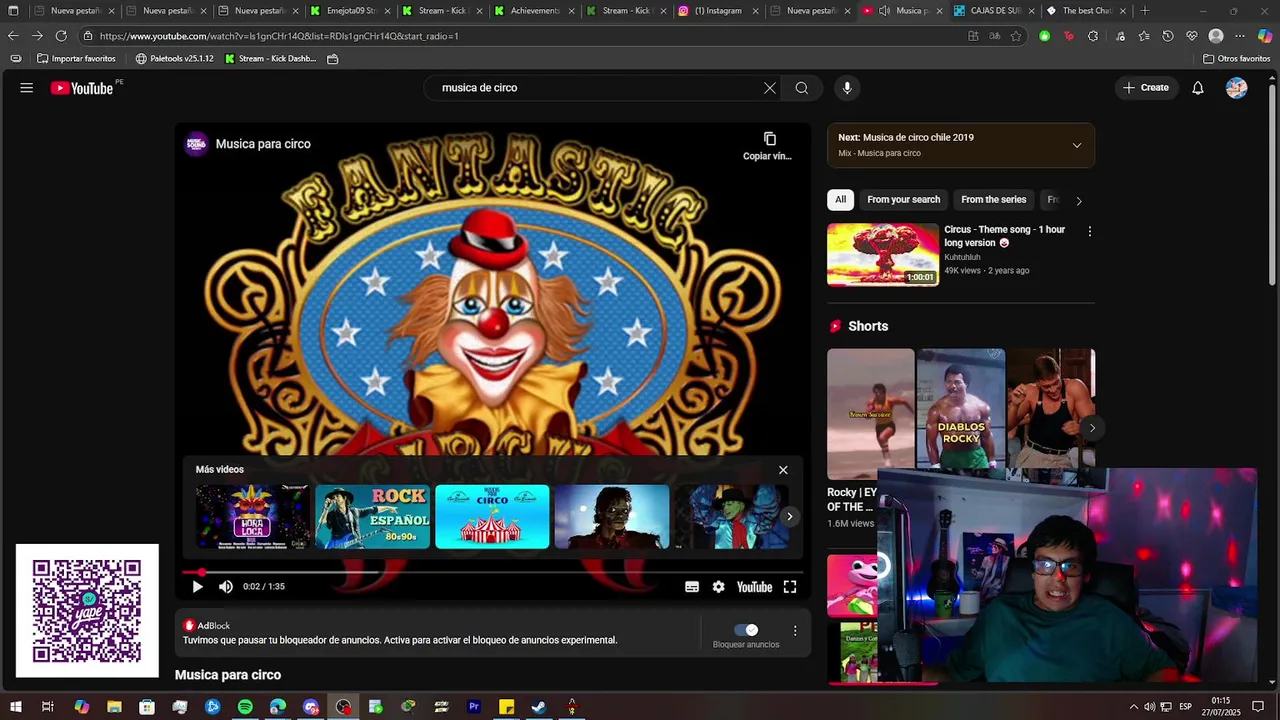Image resolution: width=1280 pixels, height=720 pixels.
Task: Mute the video player volume
Action: [x=226, y=587]
